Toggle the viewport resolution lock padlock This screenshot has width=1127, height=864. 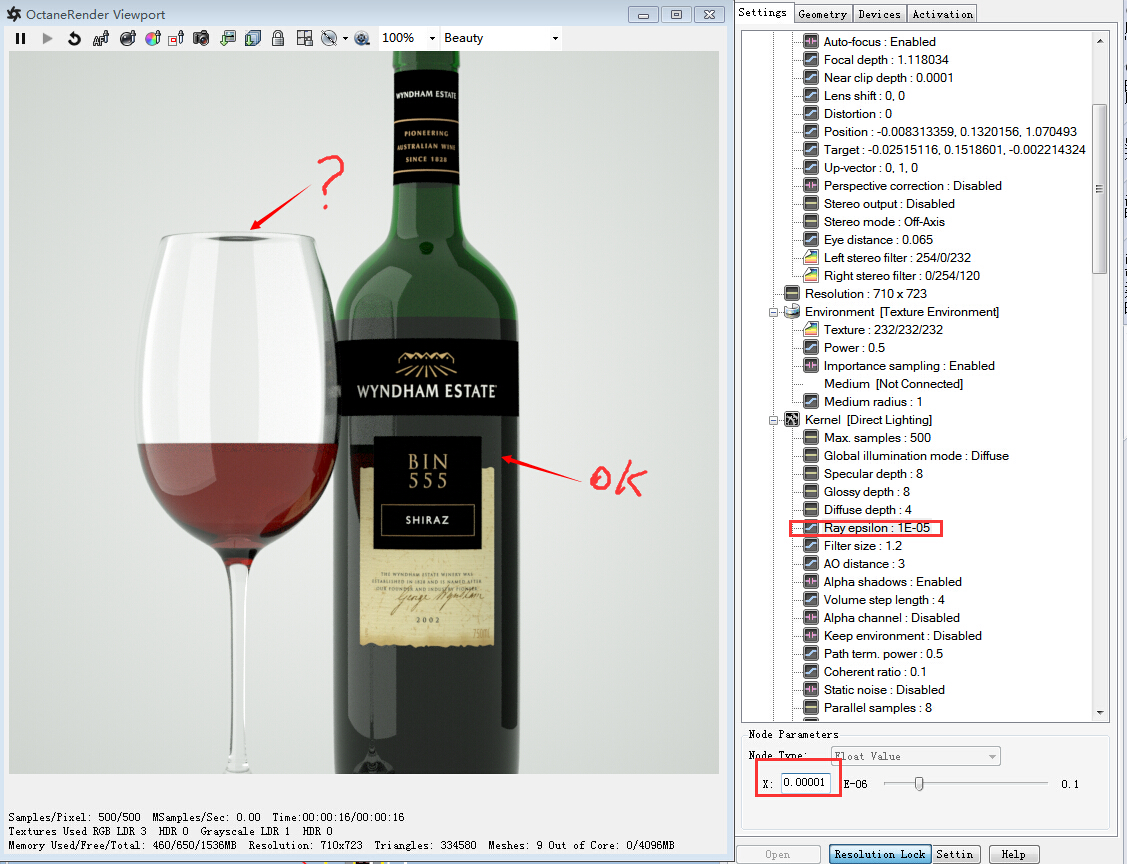278,39
